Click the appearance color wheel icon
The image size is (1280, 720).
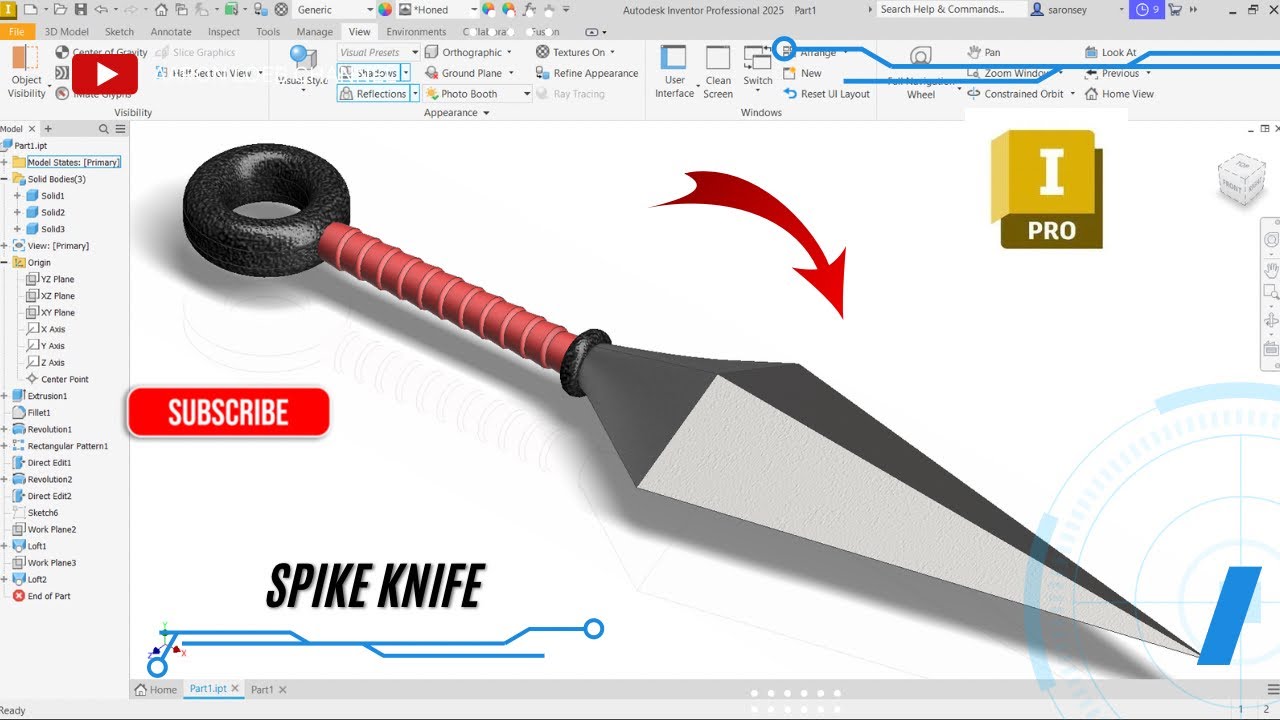385,9
